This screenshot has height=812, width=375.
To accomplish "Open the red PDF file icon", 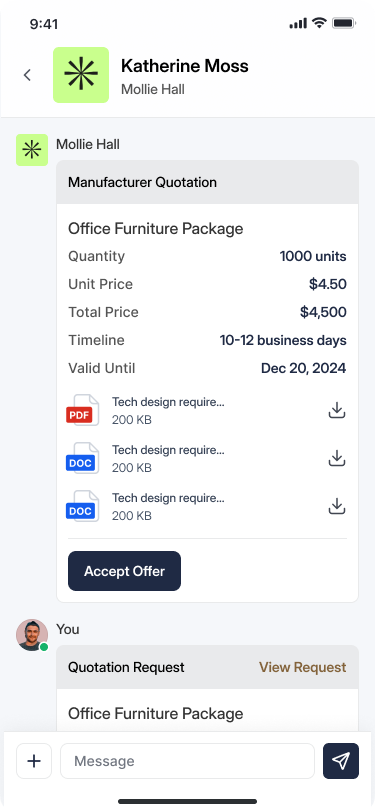I will pos(83,410).
